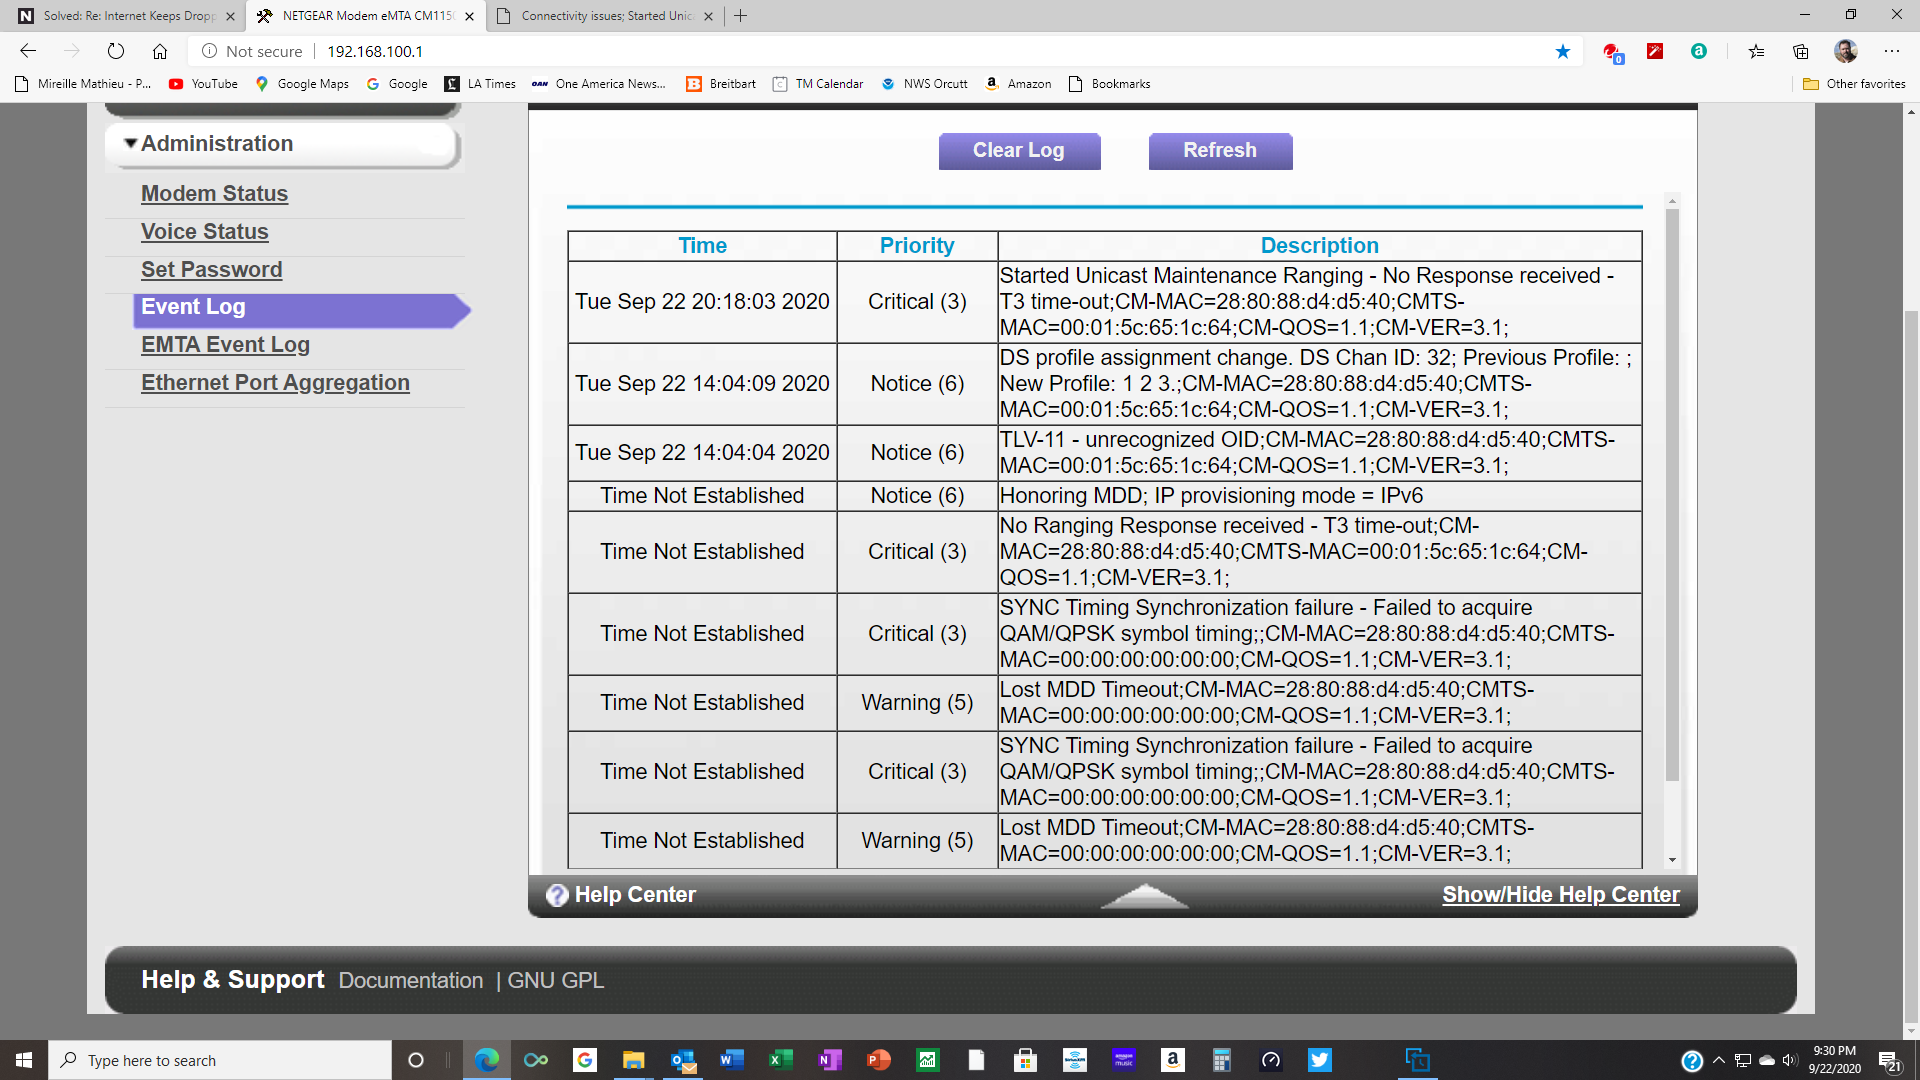Open Excel from the taskbar
The height and width of the screenshot is (1080, 1920).
781,1060
